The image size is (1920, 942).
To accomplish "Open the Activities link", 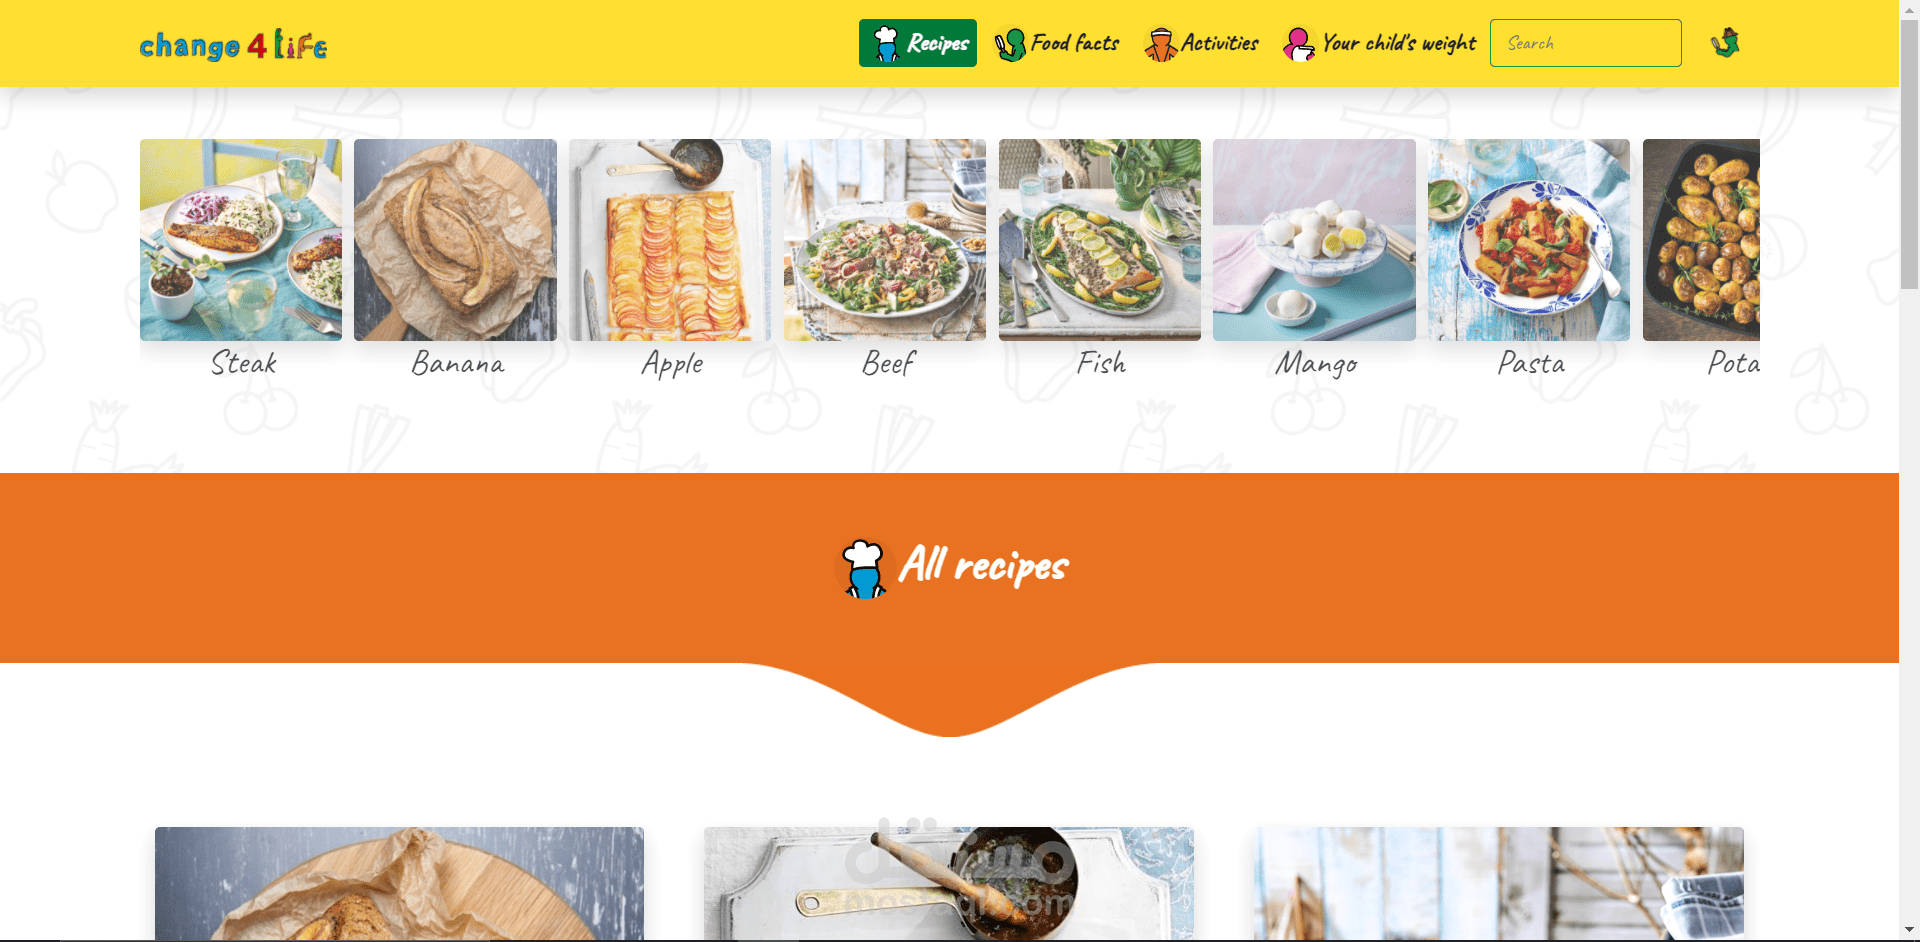I will pos(1202,43).
